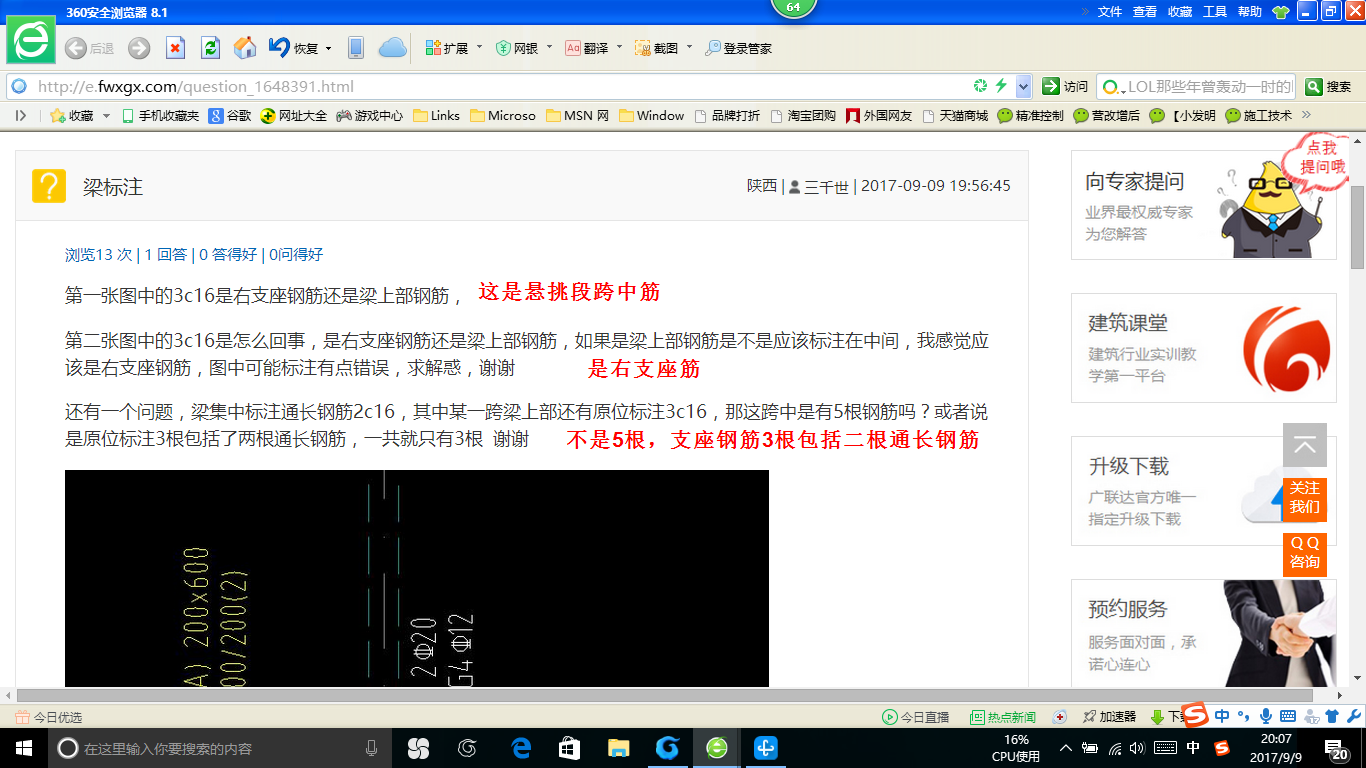This screenshot has height=768, width=1366.
Task: Open the 游戏中心 bookmark
Action: pyautogui.click(x=370, y=116)
